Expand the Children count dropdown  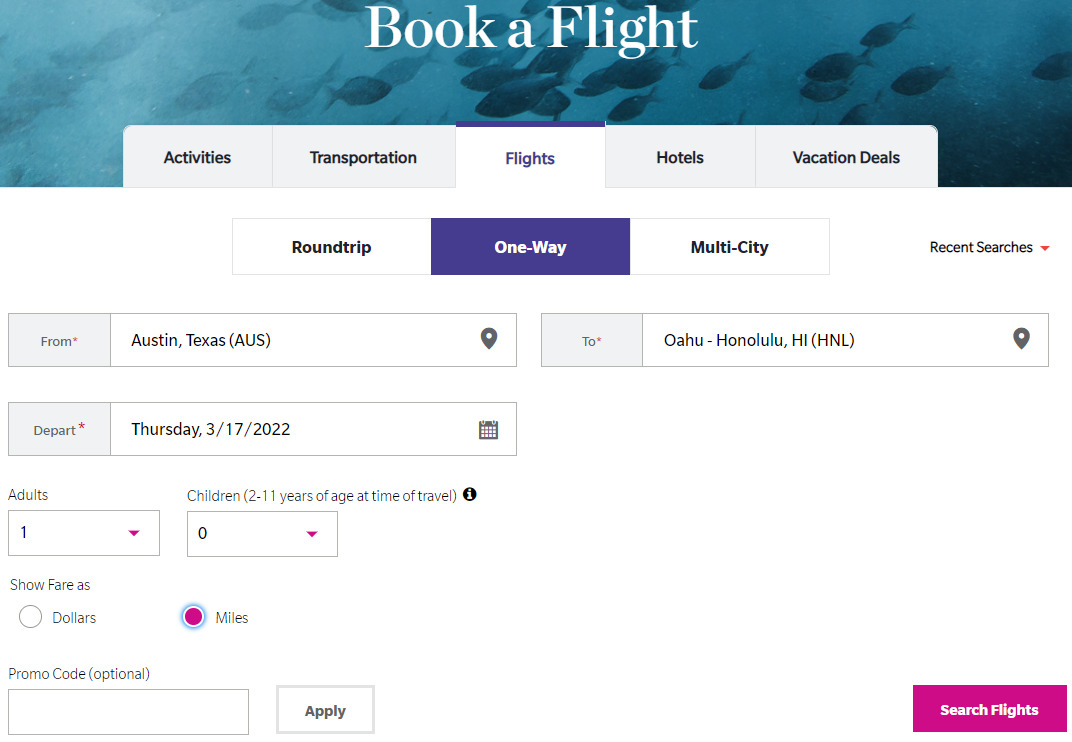coord(262,534)
